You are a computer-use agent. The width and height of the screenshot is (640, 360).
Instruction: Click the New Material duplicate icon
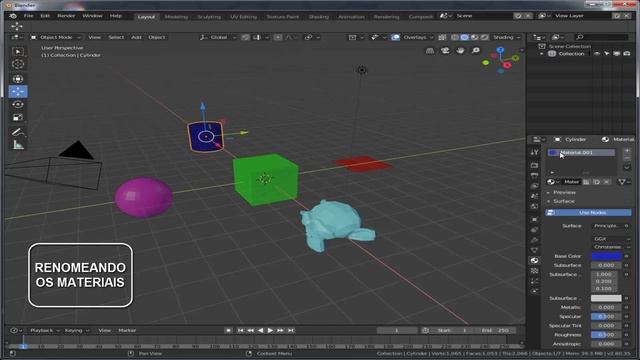(597, 182)
